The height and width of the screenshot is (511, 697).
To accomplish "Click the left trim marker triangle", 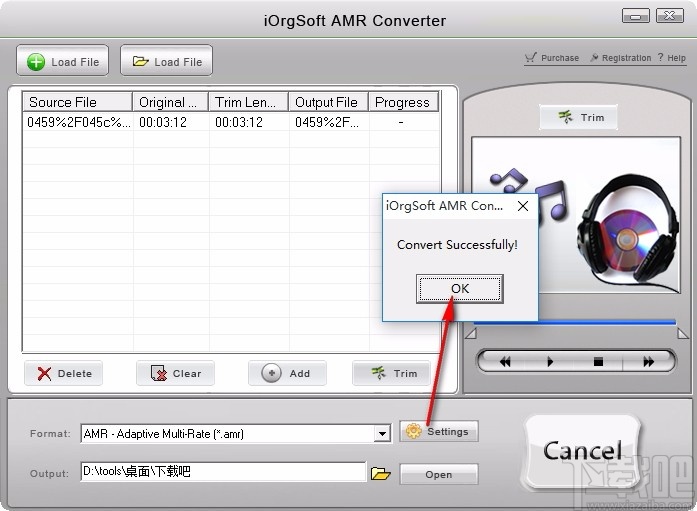I will coord(471,334).
